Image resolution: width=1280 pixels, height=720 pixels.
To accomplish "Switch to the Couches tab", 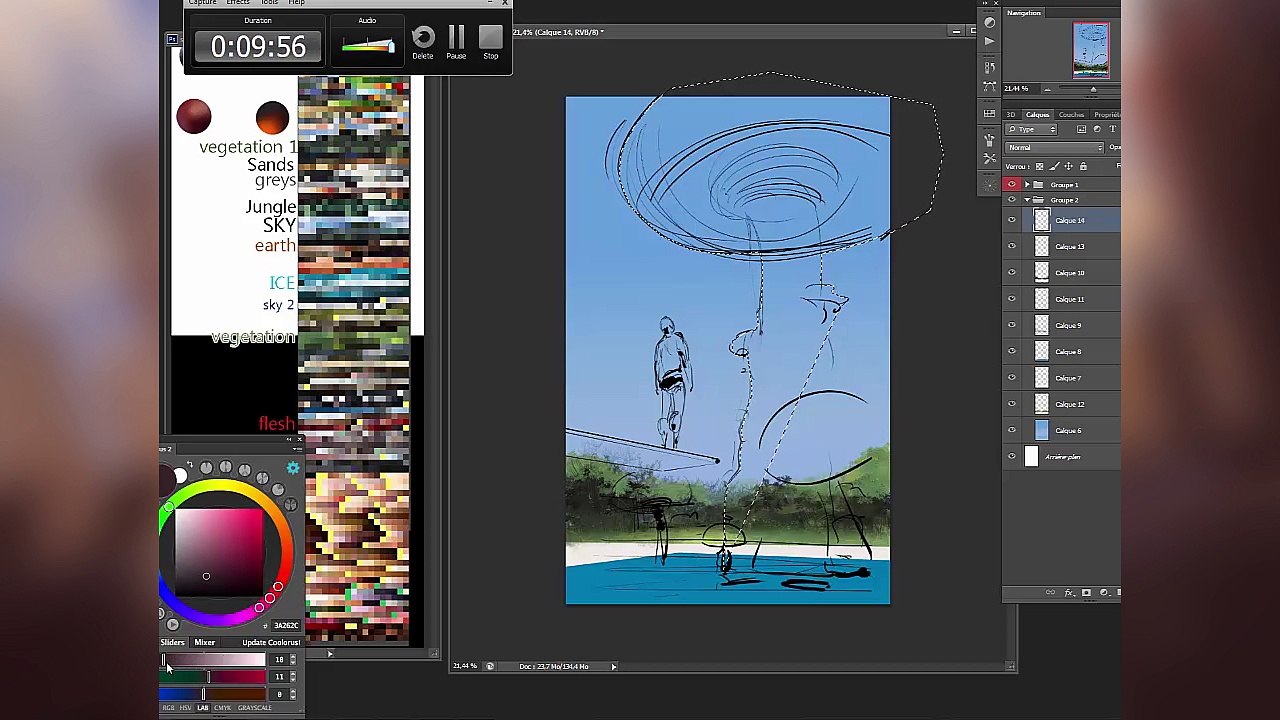I will [1071, 115].
